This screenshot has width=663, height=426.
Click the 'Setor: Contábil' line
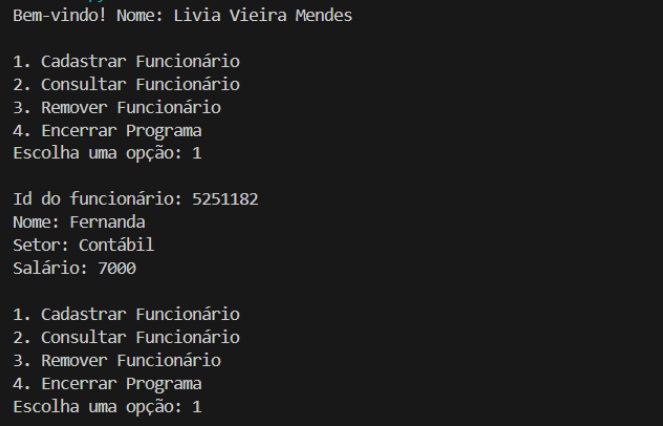84,245
